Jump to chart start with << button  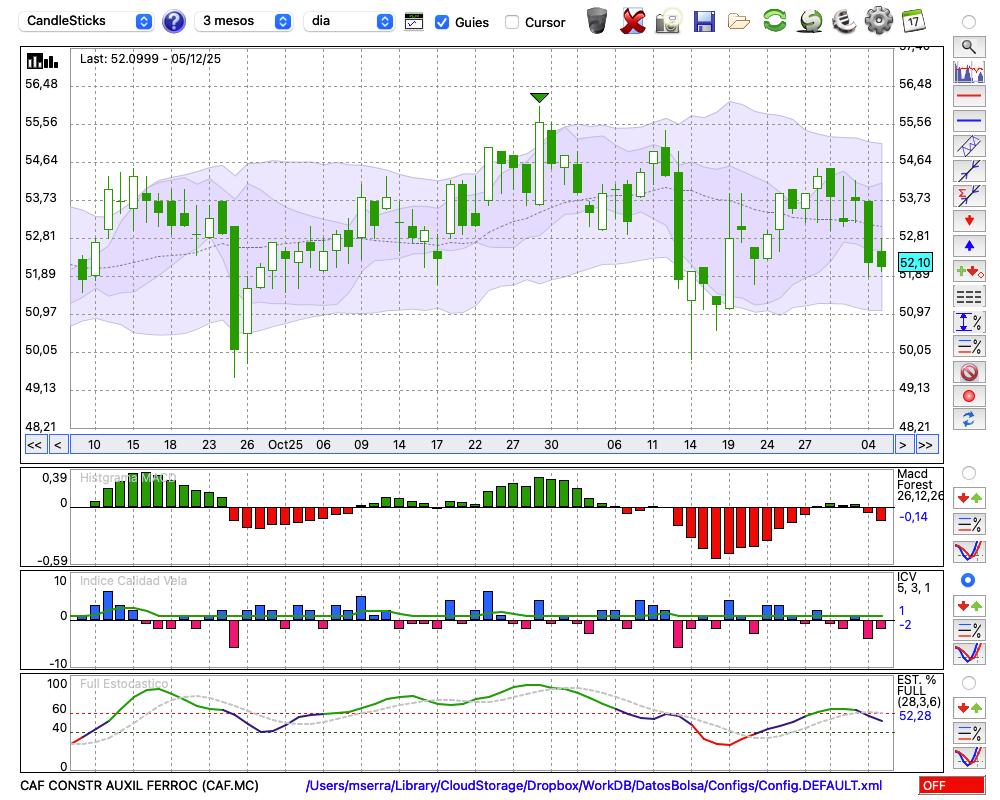pos(35,445)
